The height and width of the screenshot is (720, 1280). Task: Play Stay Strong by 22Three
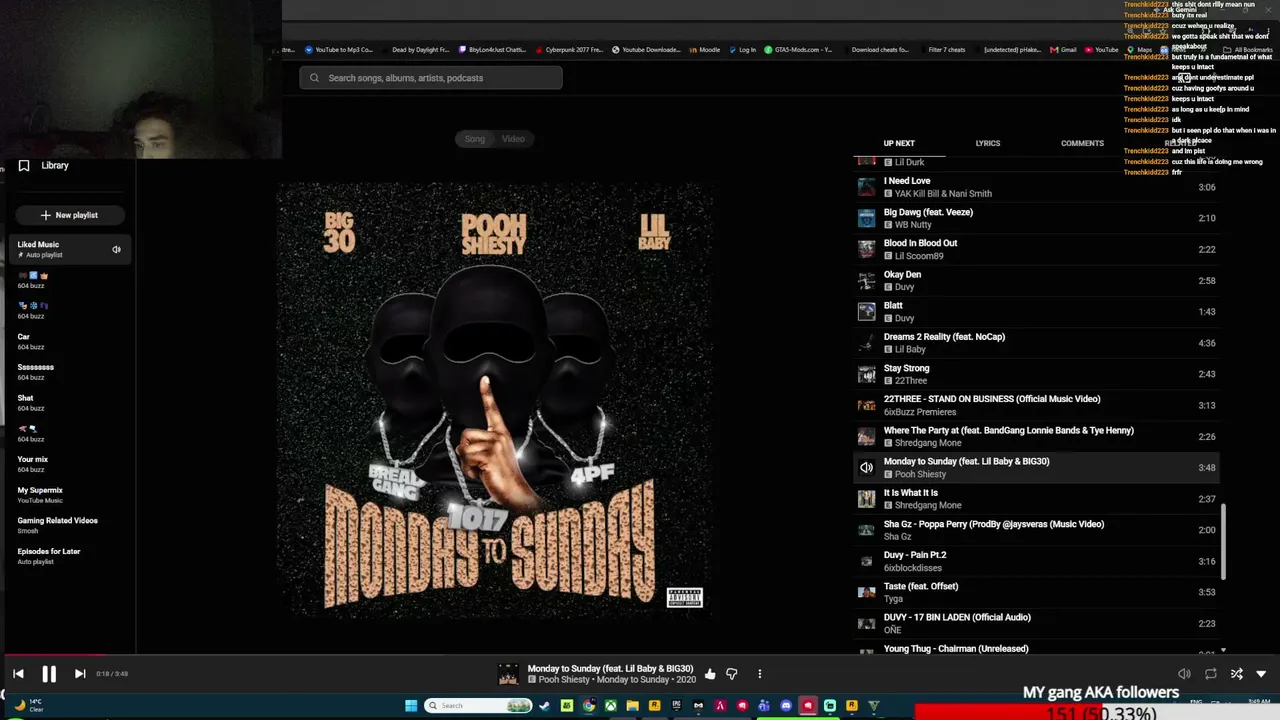(1037, 374)
